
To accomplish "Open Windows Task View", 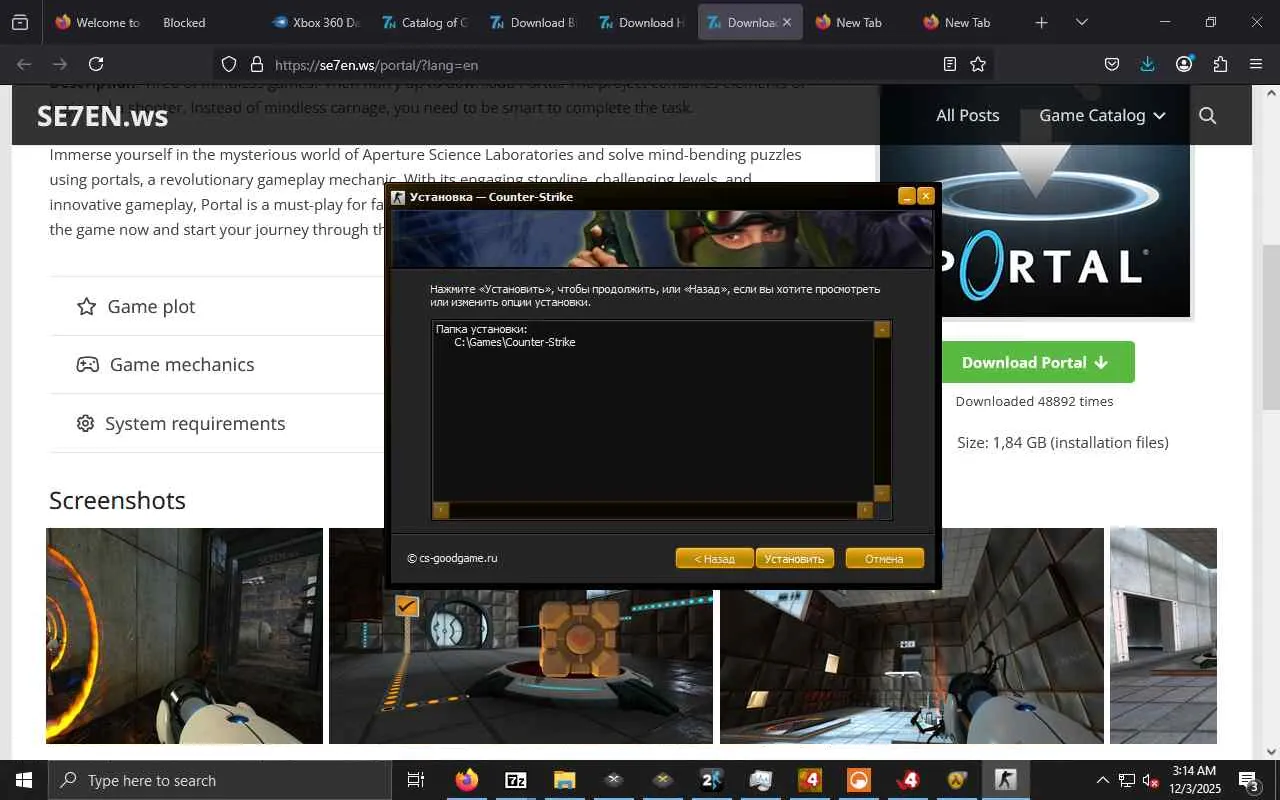I will tap(416, 780).
